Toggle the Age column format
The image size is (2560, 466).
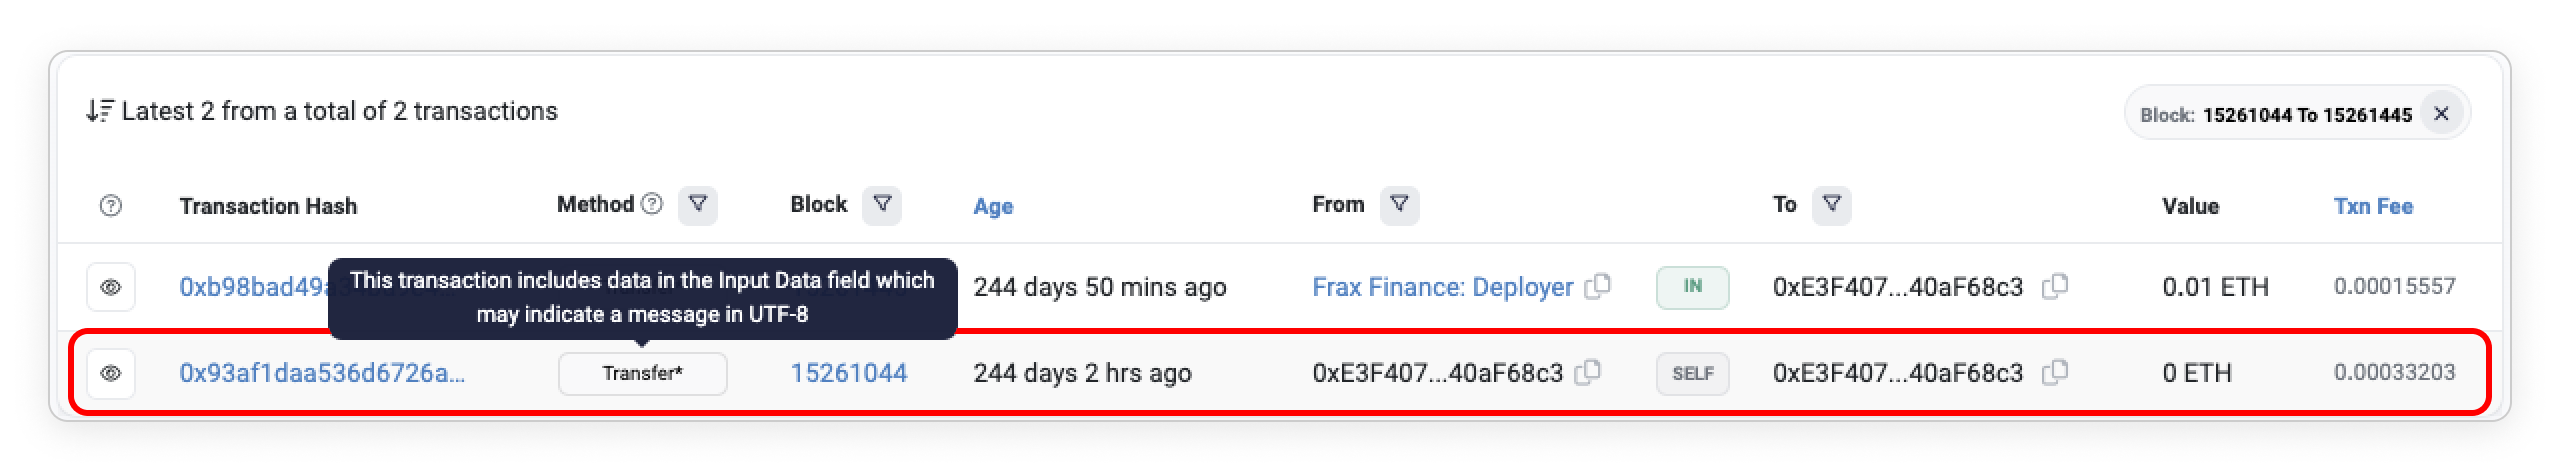click(993, 206)
